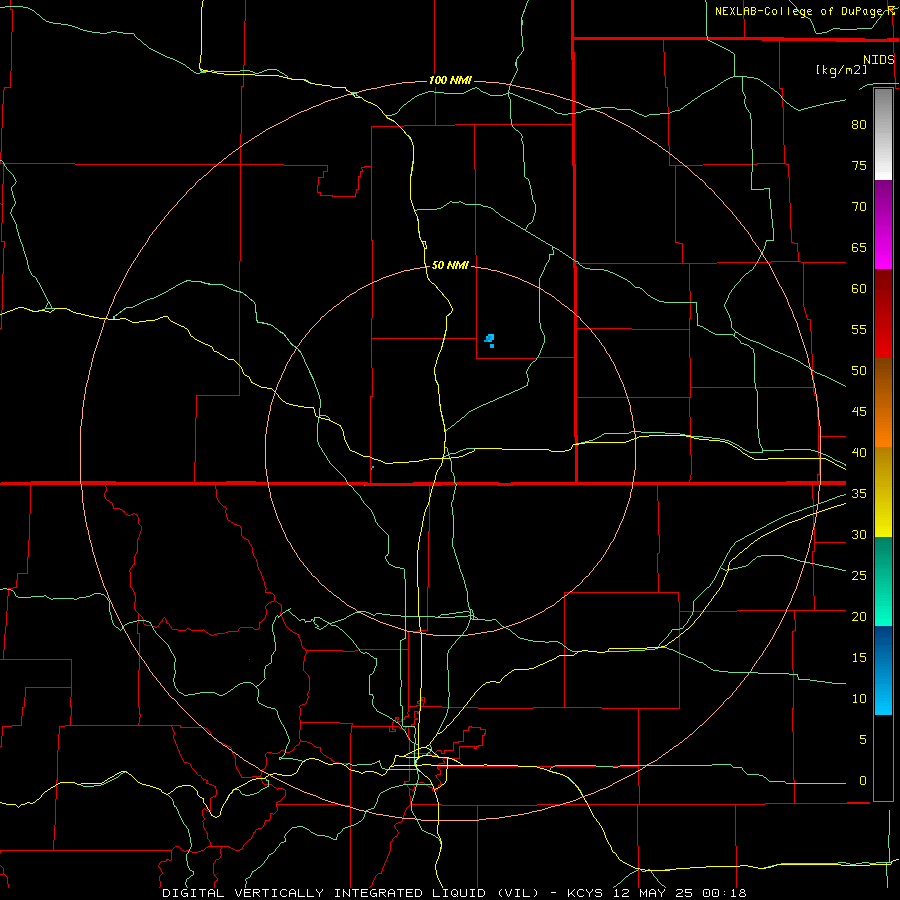Click the magenta segment of the color scale

coord(883,224)
